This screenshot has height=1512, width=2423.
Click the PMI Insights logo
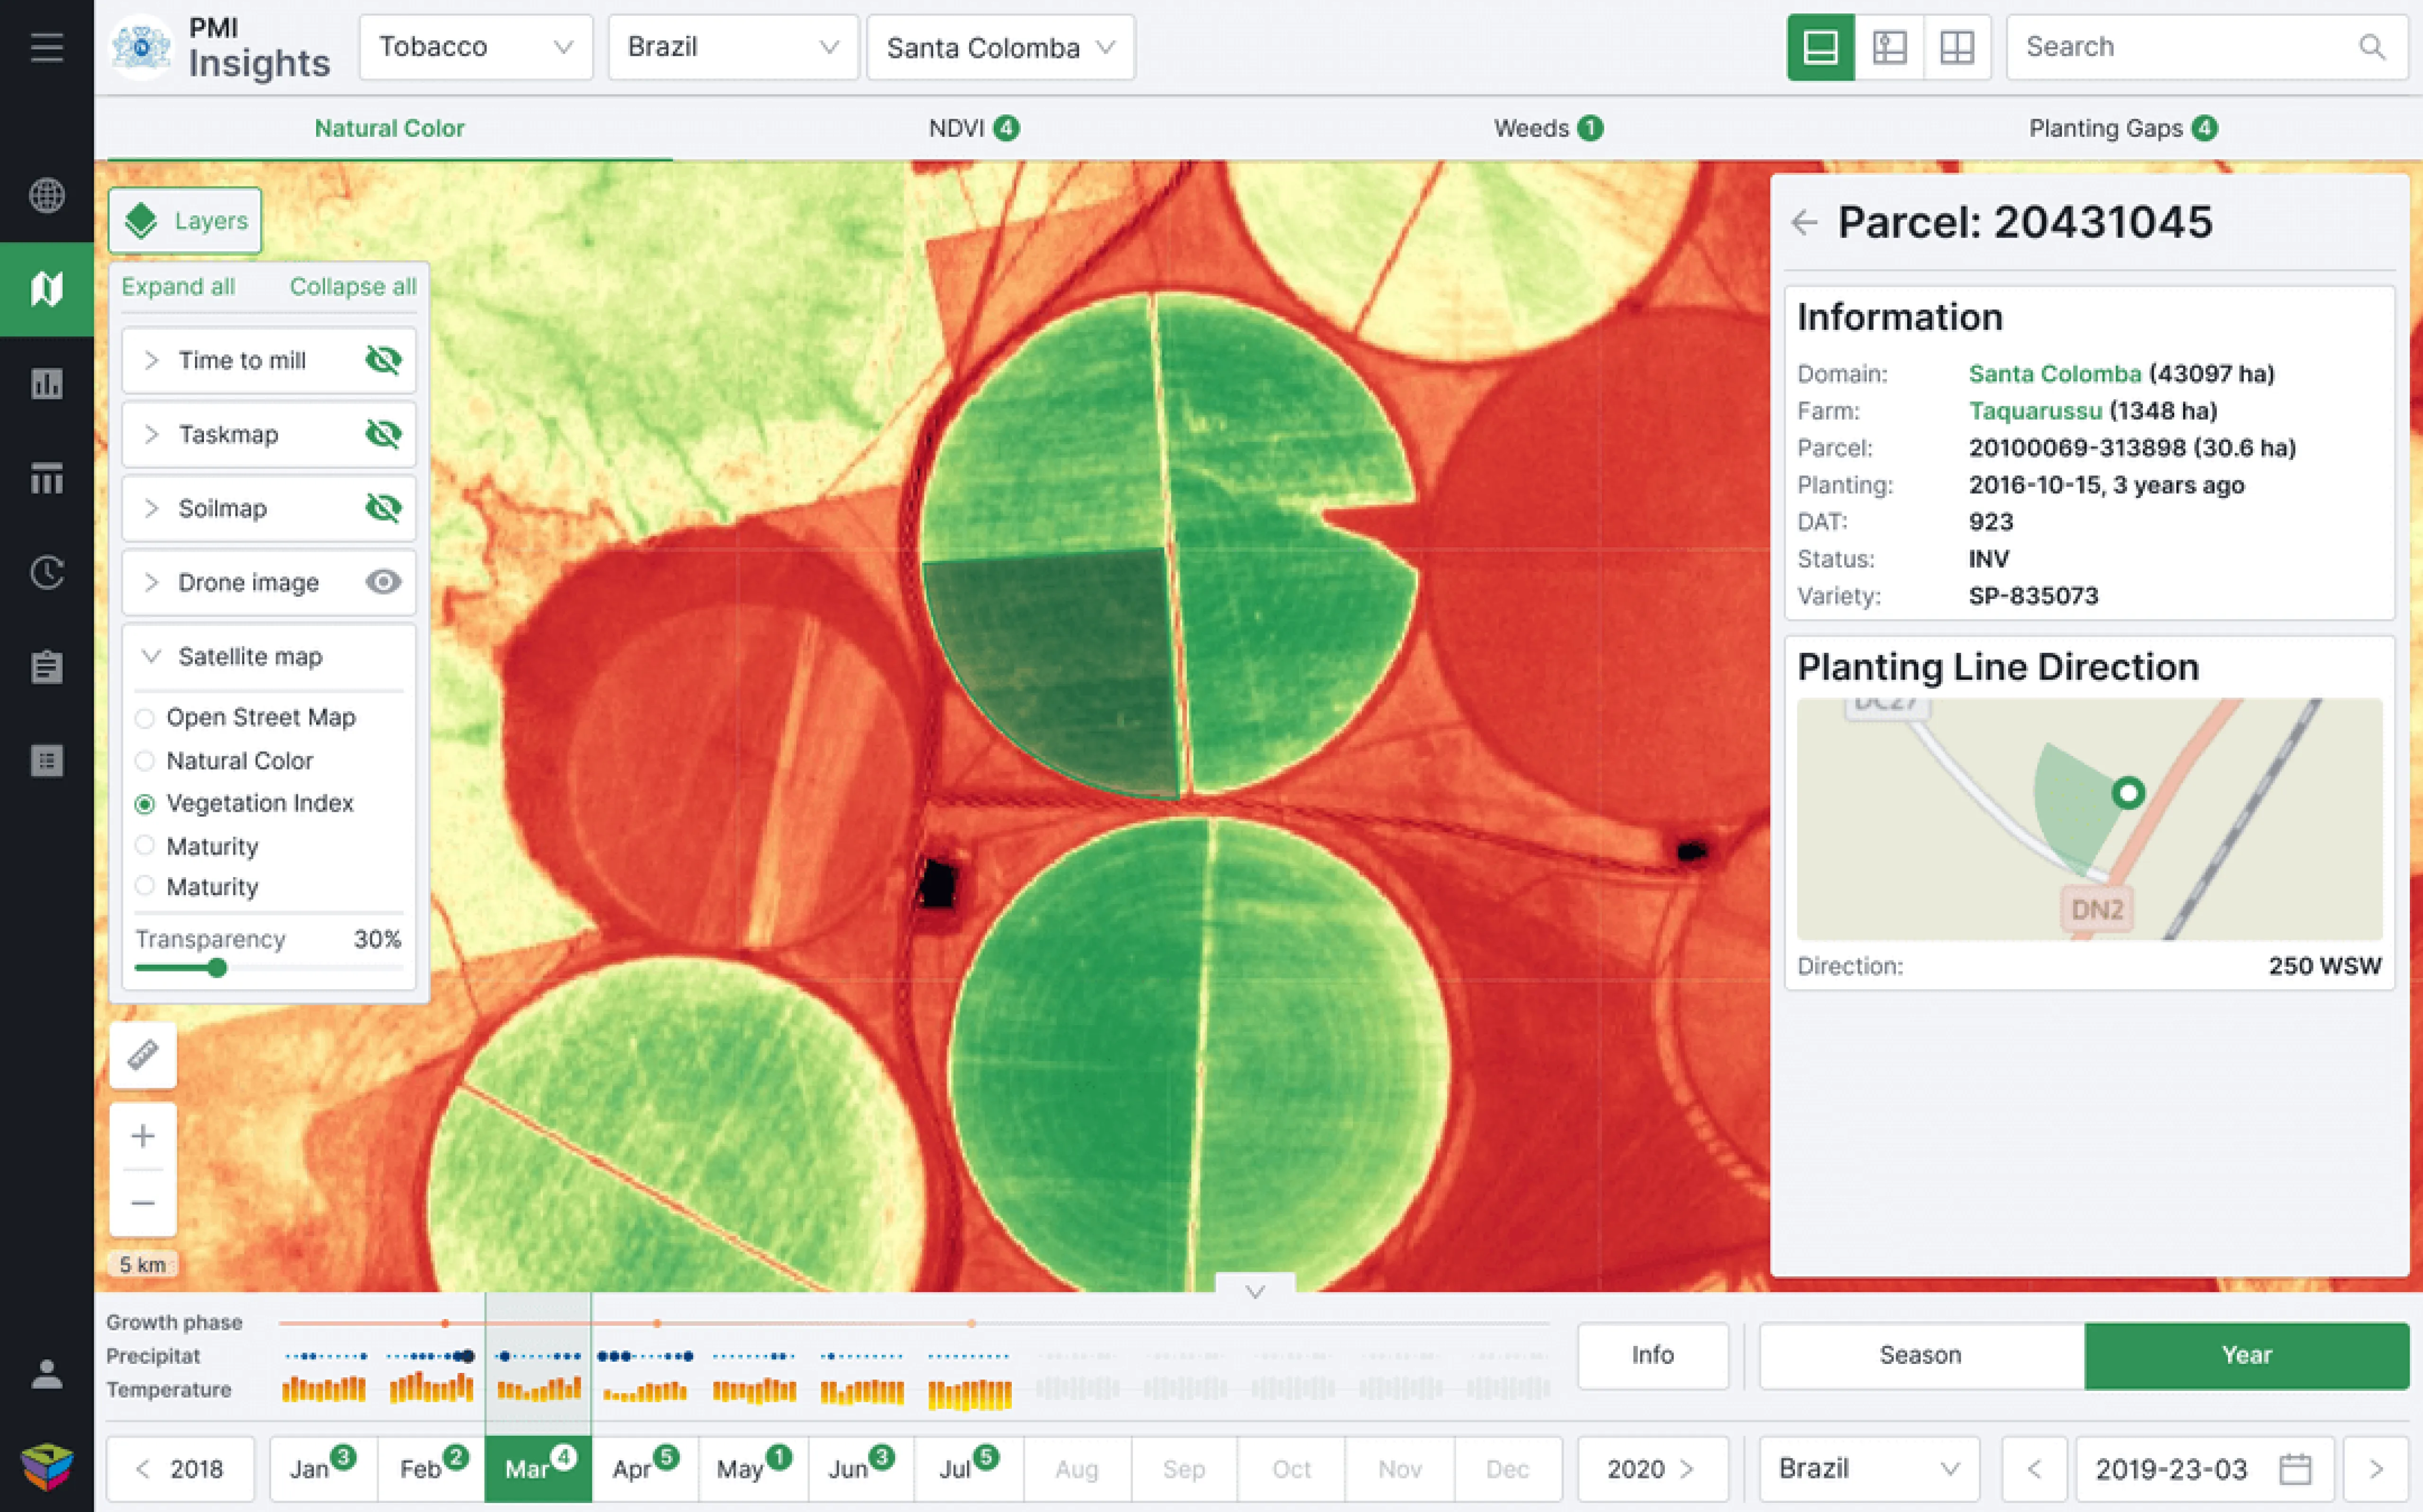141,47
